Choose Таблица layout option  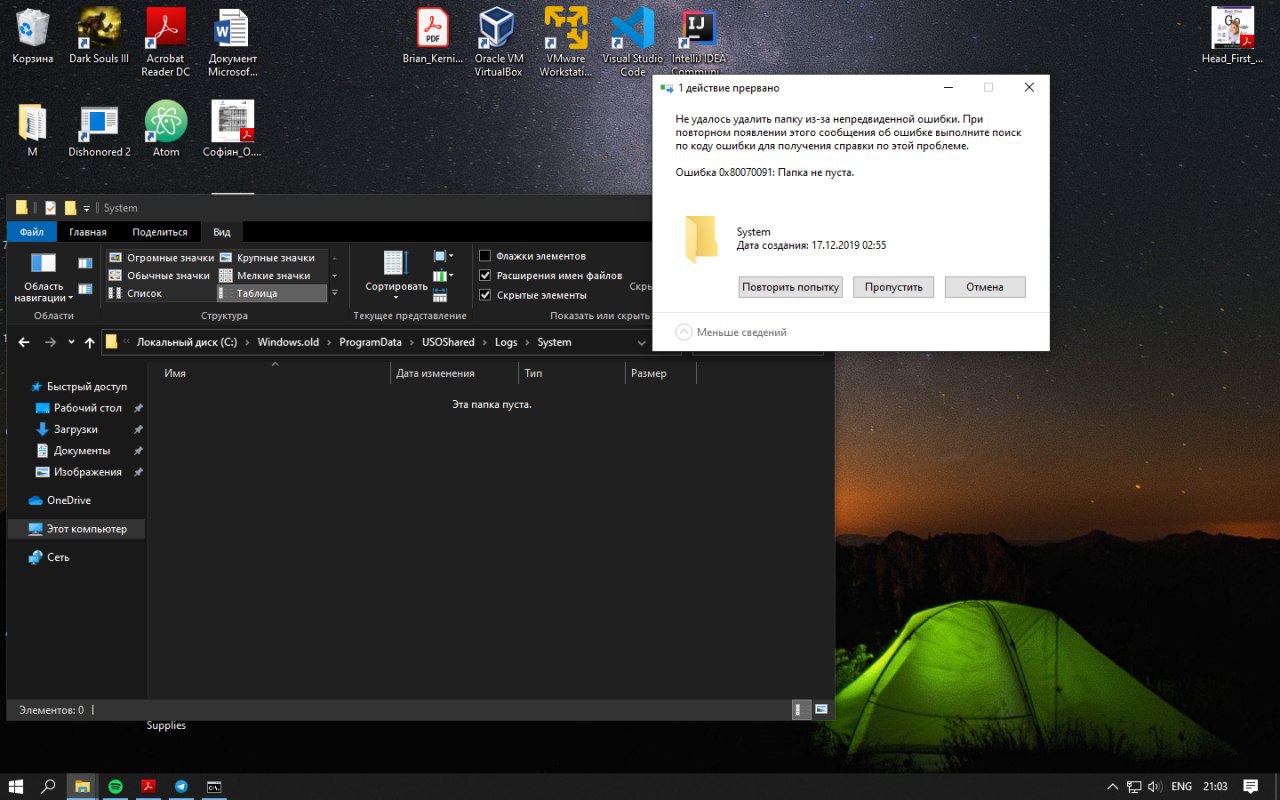coord(271,293)
